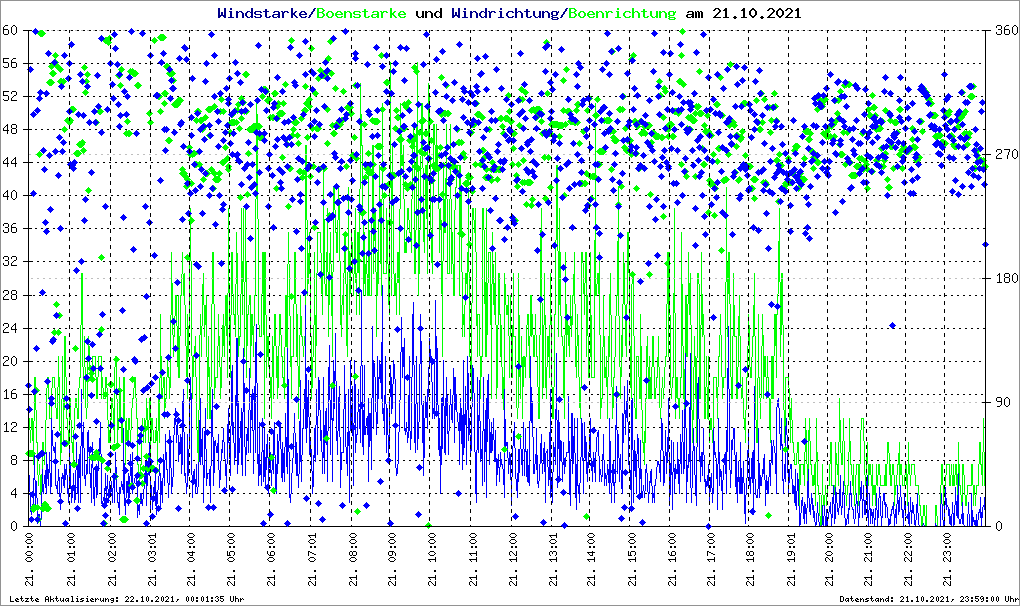
Task: Click the '360' label on the direction axis
Action: click(x=1006, y=30)
